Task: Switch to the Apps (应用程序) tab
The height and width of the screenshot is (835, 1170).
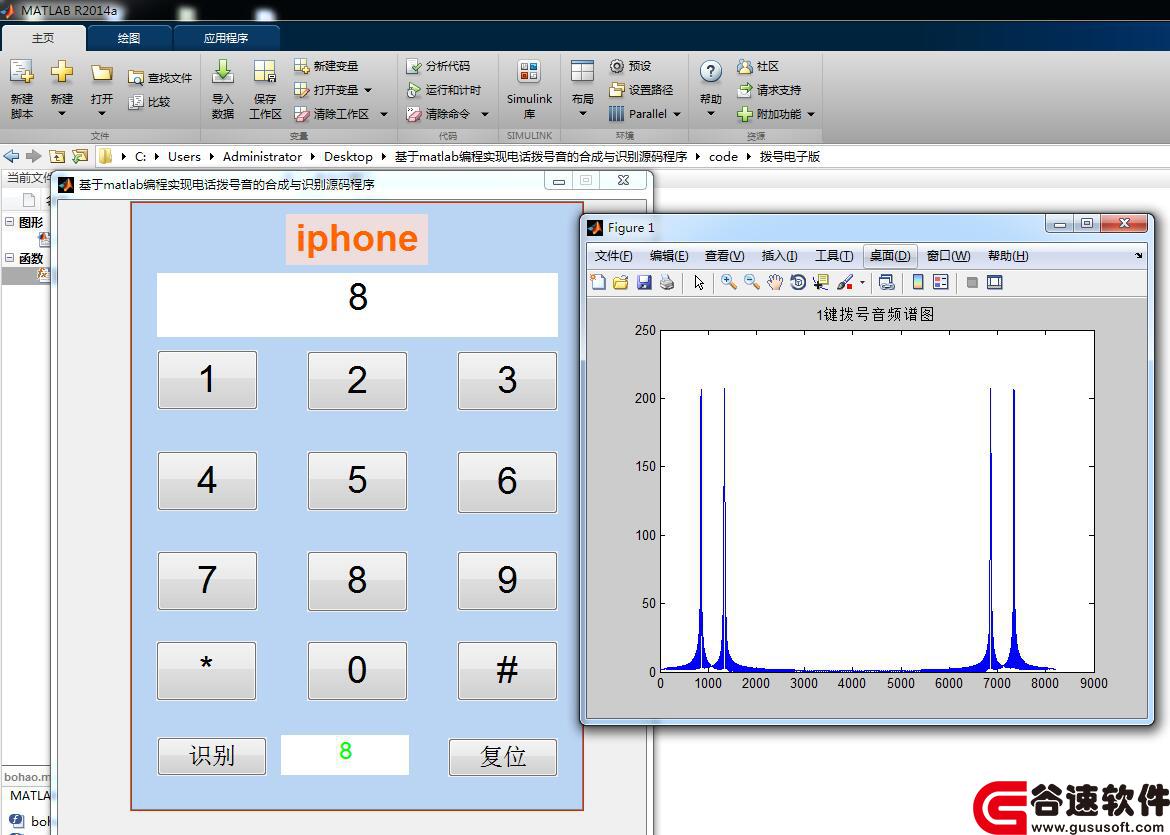Action: pos(226,38)
